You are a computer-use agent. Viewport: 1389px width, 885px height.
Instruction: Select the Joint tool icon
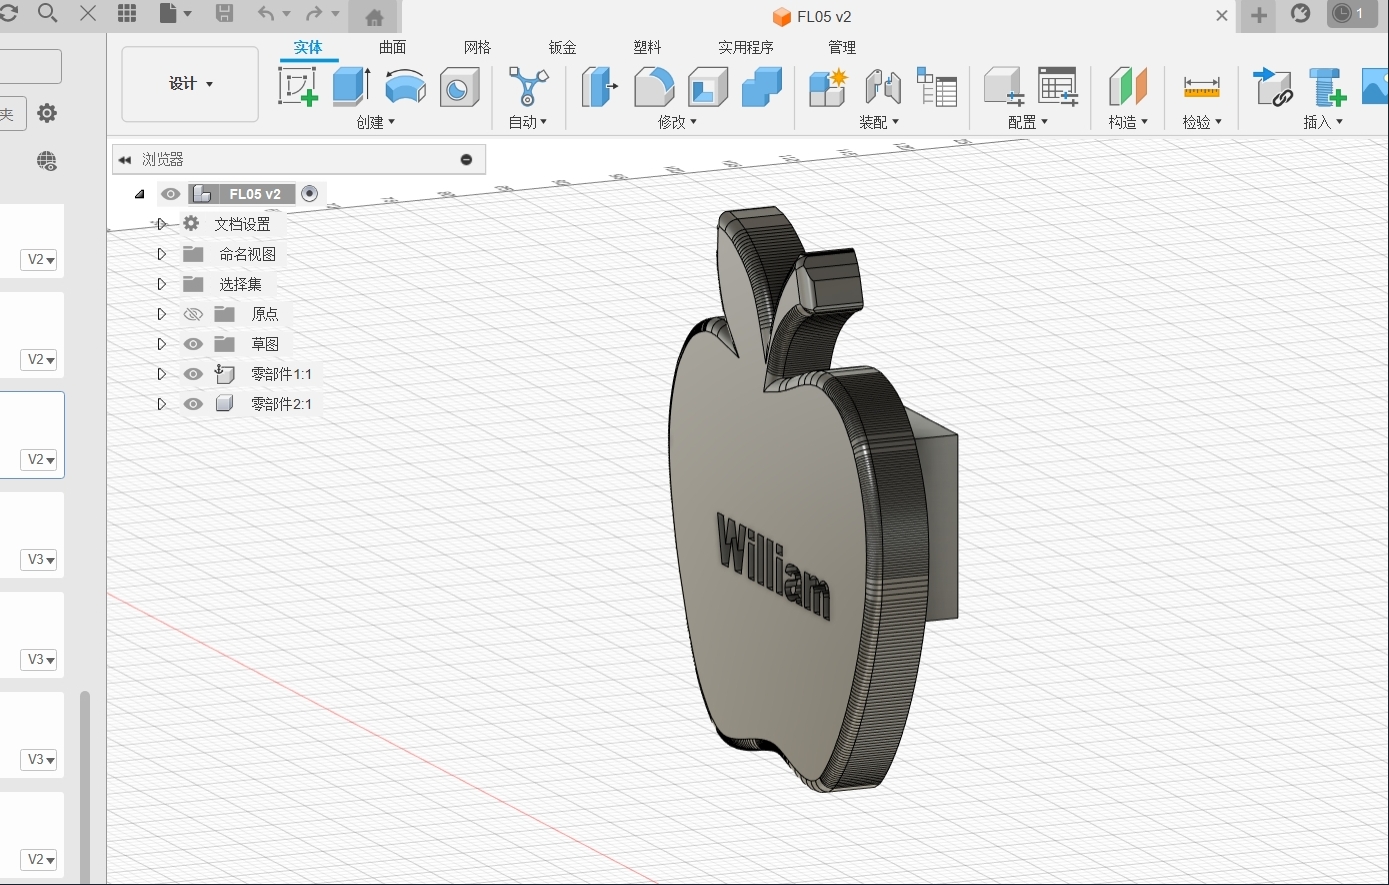point(883,87)
